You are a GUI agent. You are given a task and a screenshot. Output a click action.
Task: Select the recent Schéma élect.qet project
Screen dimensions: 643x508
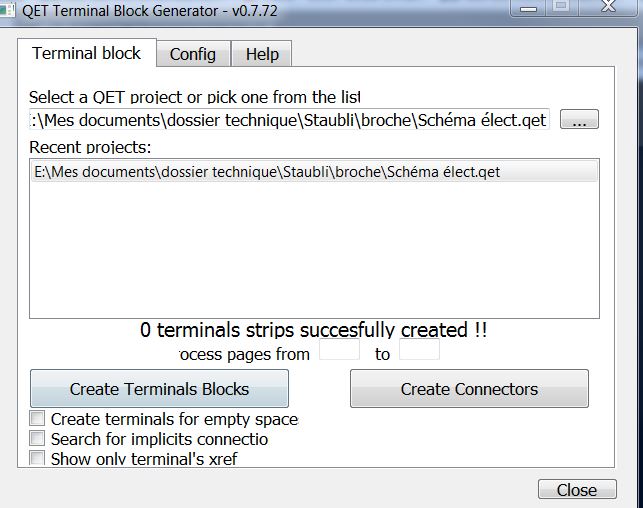click(x=266, y=172)
